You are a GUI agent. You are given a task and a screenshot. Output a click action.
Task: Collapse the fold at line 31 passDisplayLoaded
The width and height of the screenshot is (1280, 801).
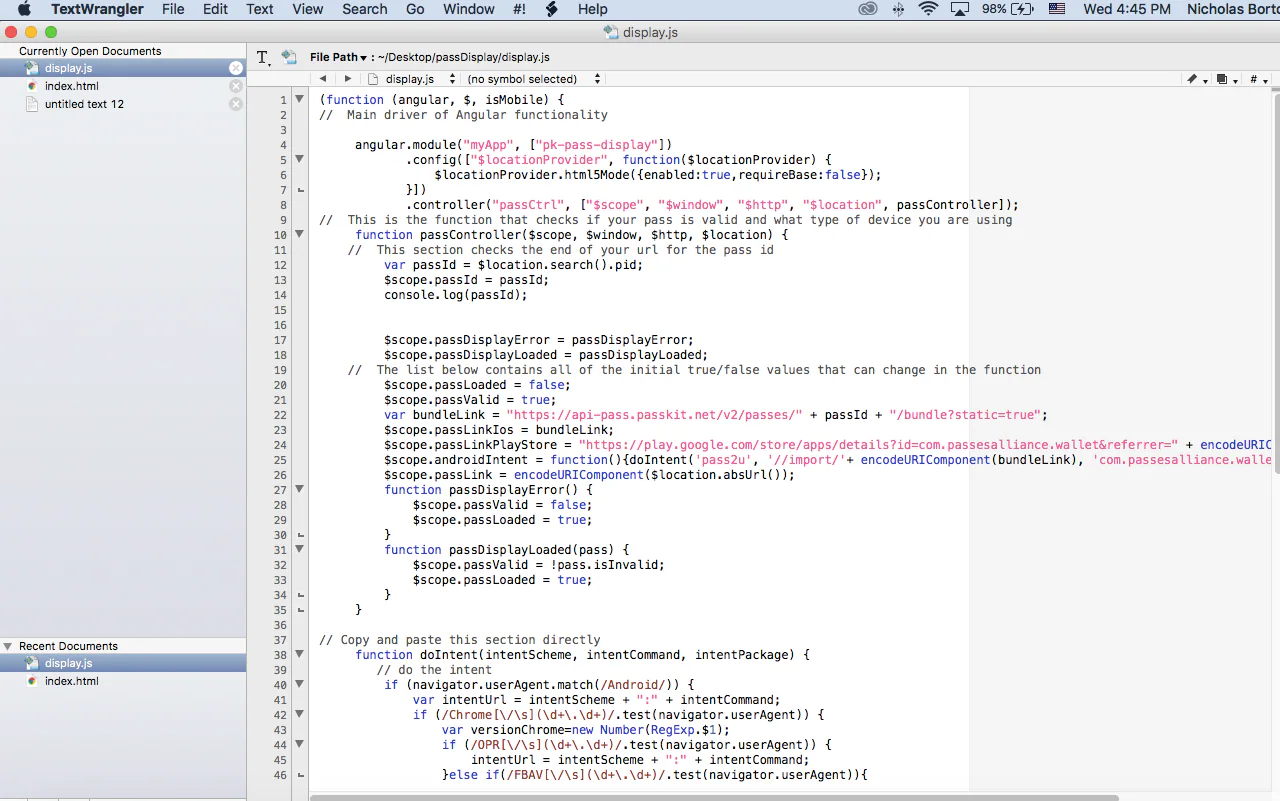[298, 549]
